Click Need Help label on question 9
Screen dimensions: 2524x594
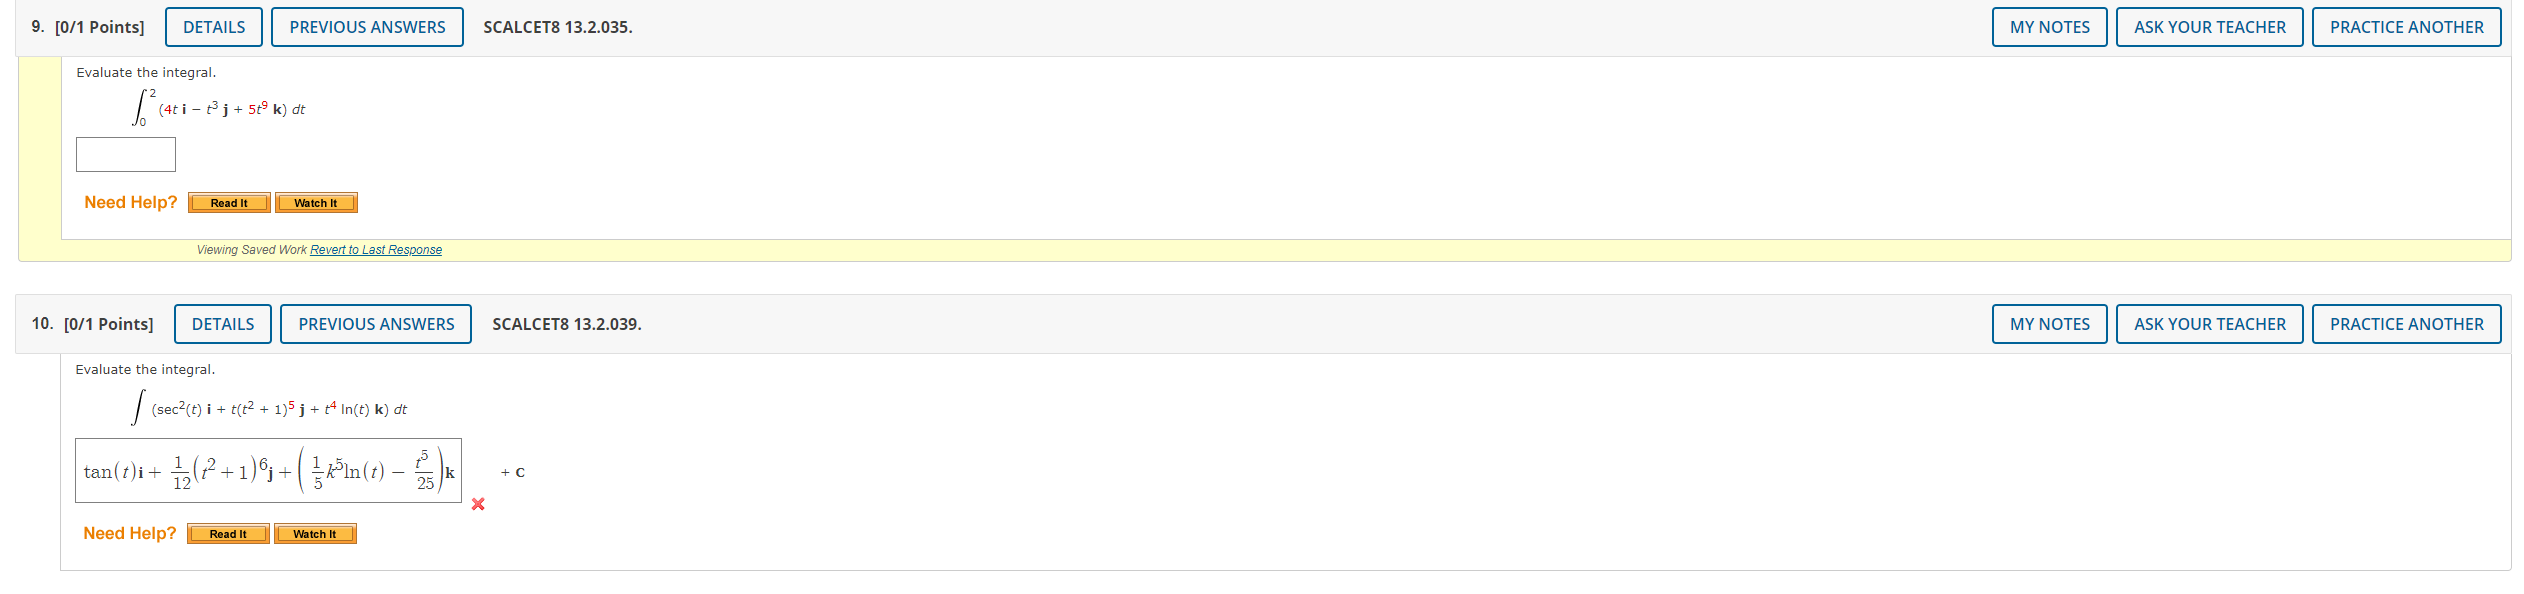pyautogui.click(x=131, y=202)
